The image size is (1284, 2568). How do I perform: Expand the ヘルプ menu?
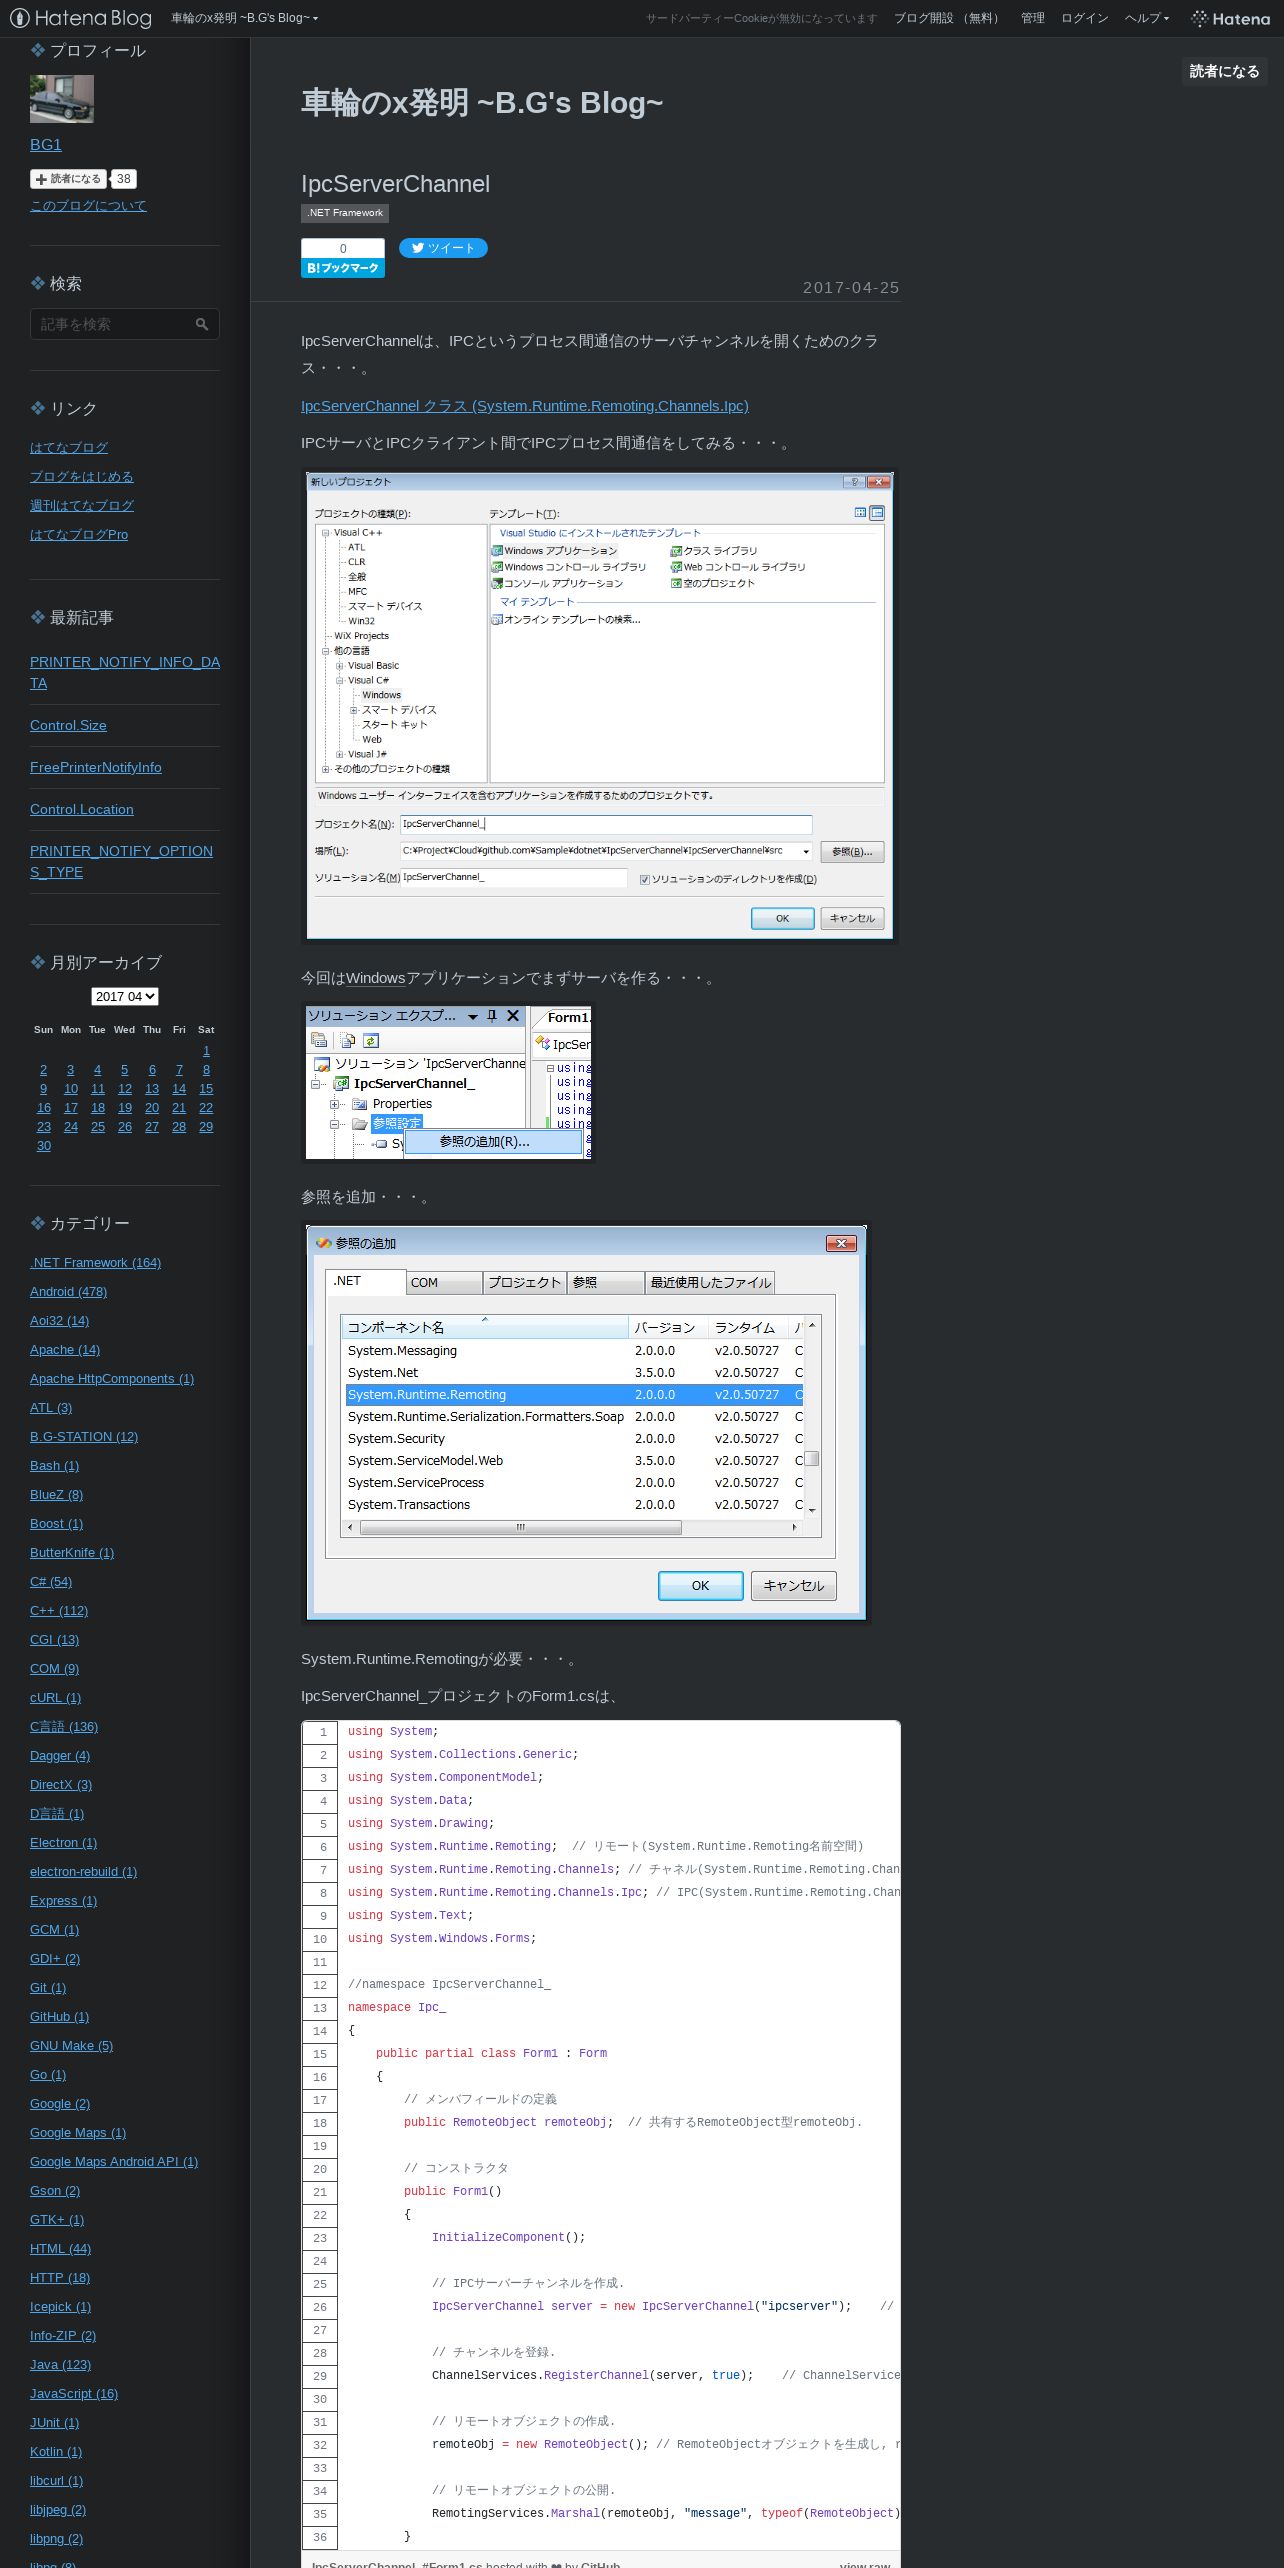(x=1146, y=18)
